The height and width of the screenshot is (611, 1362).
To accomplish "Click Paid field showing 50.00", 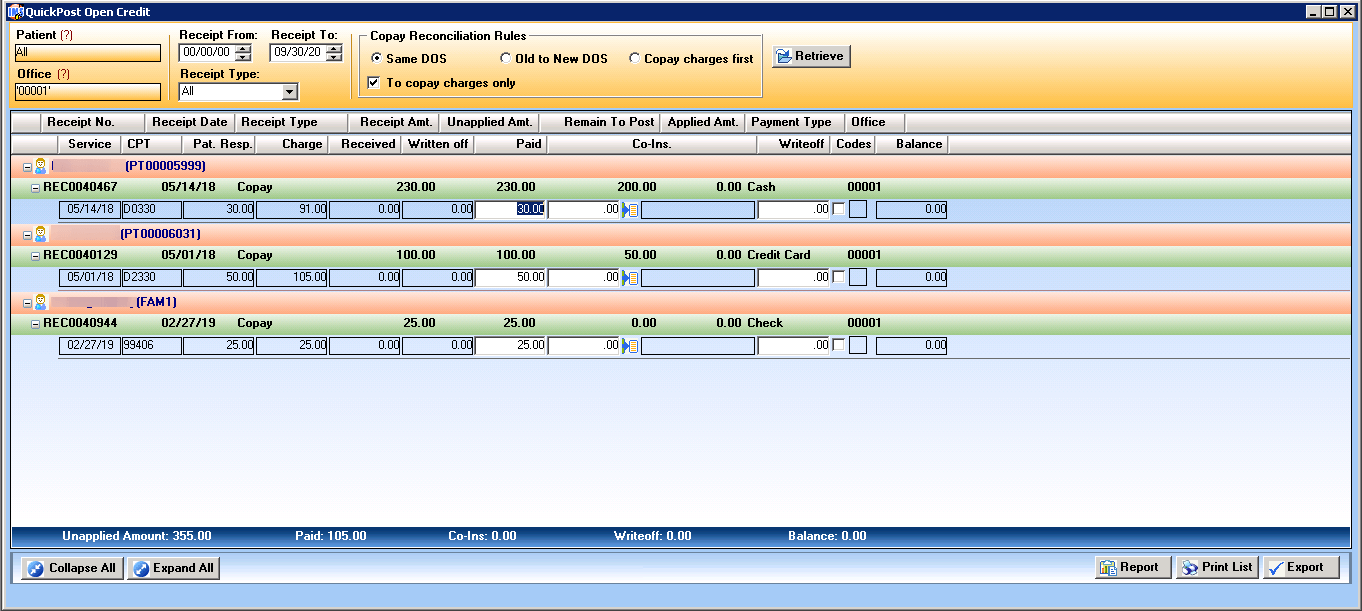I will (511, 277).
